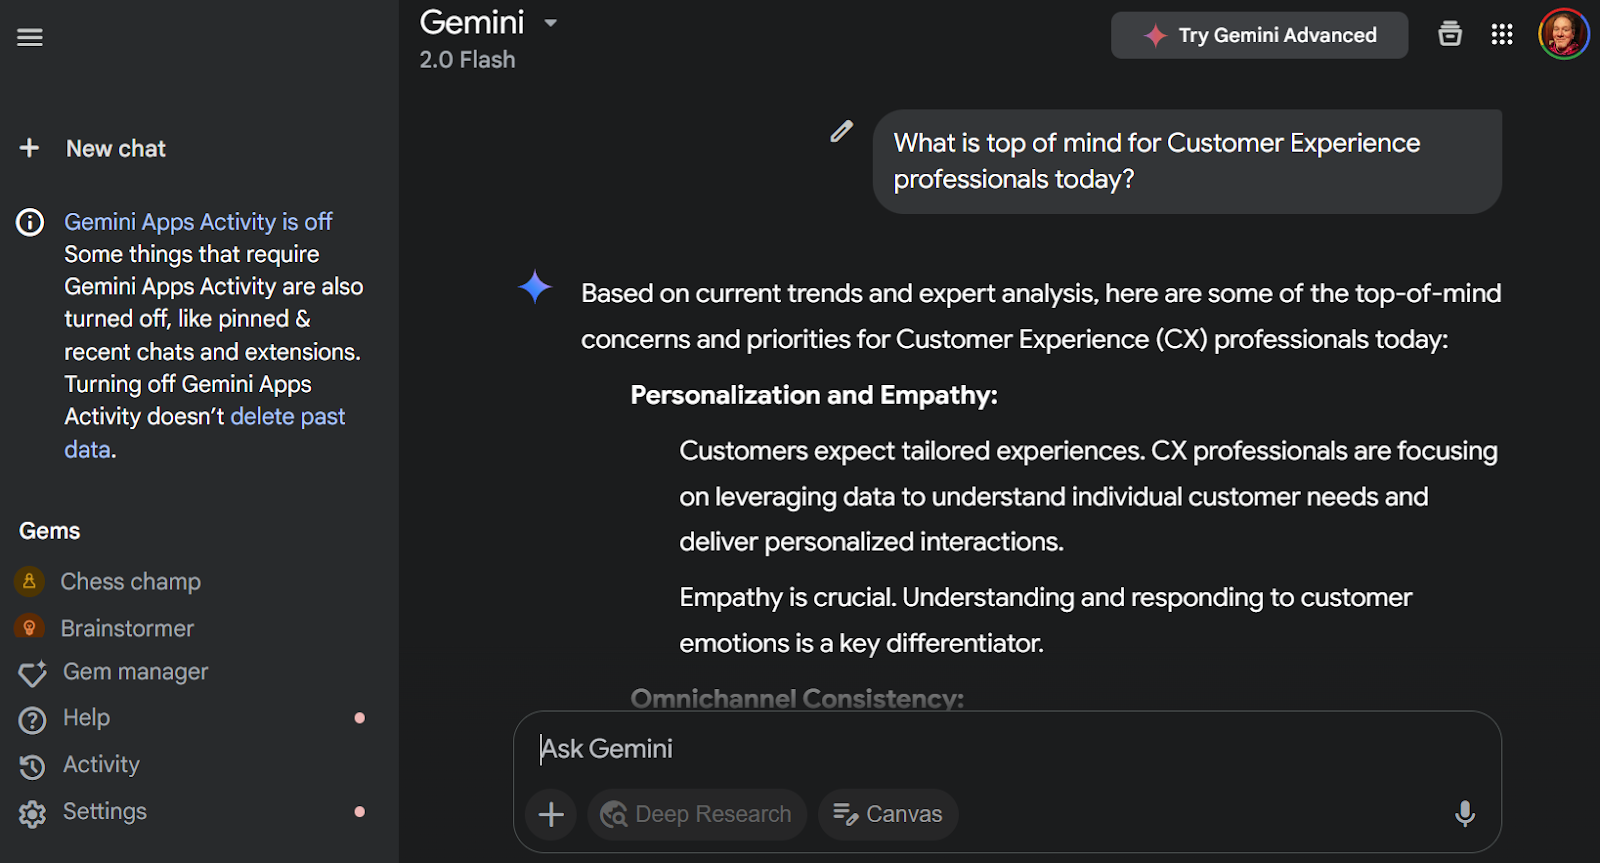This screenshot has width=1600, height=863.
Task: Toggle the Canvas mode chip
Action: pyautogui.click(x=888, y=814)
